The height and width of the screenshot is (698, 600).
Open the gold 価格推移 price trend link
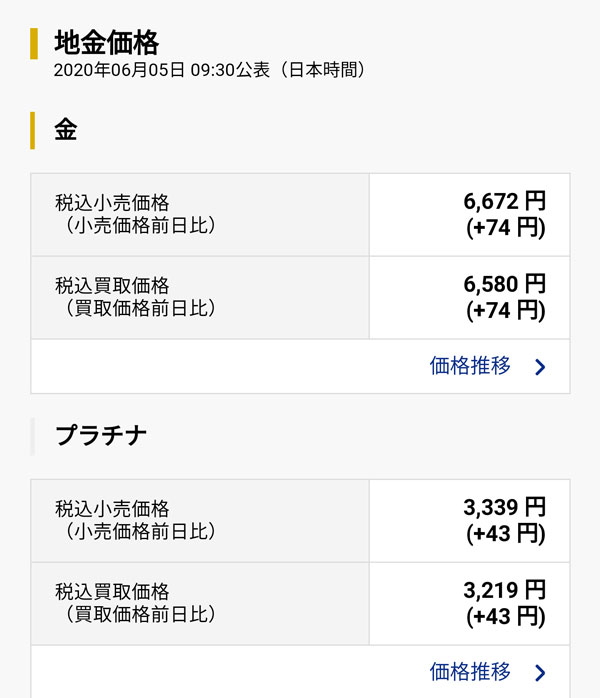[x=470, y=366]
